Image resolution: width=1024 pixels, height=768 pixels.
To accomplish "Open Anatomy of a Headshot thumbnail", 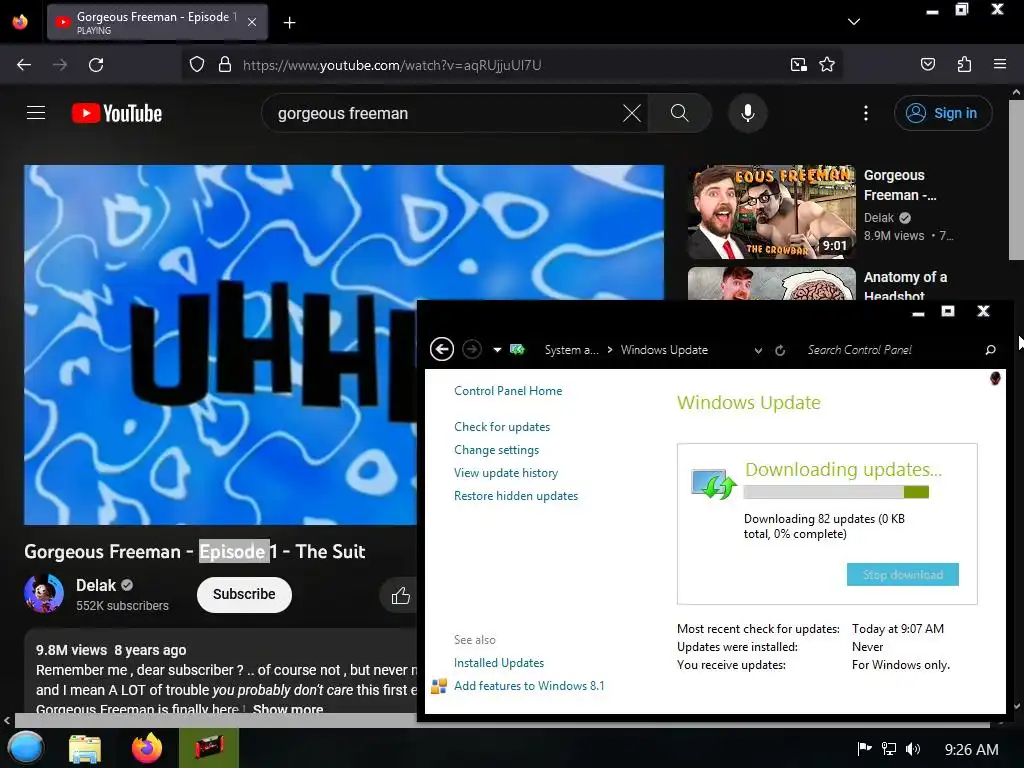I will pos(771,283).
